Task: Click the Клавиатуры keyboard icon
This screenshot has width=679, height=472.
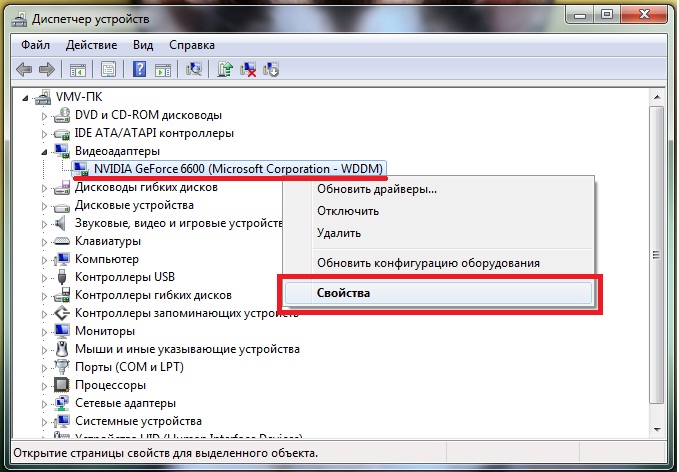Action: click(62, 241)
